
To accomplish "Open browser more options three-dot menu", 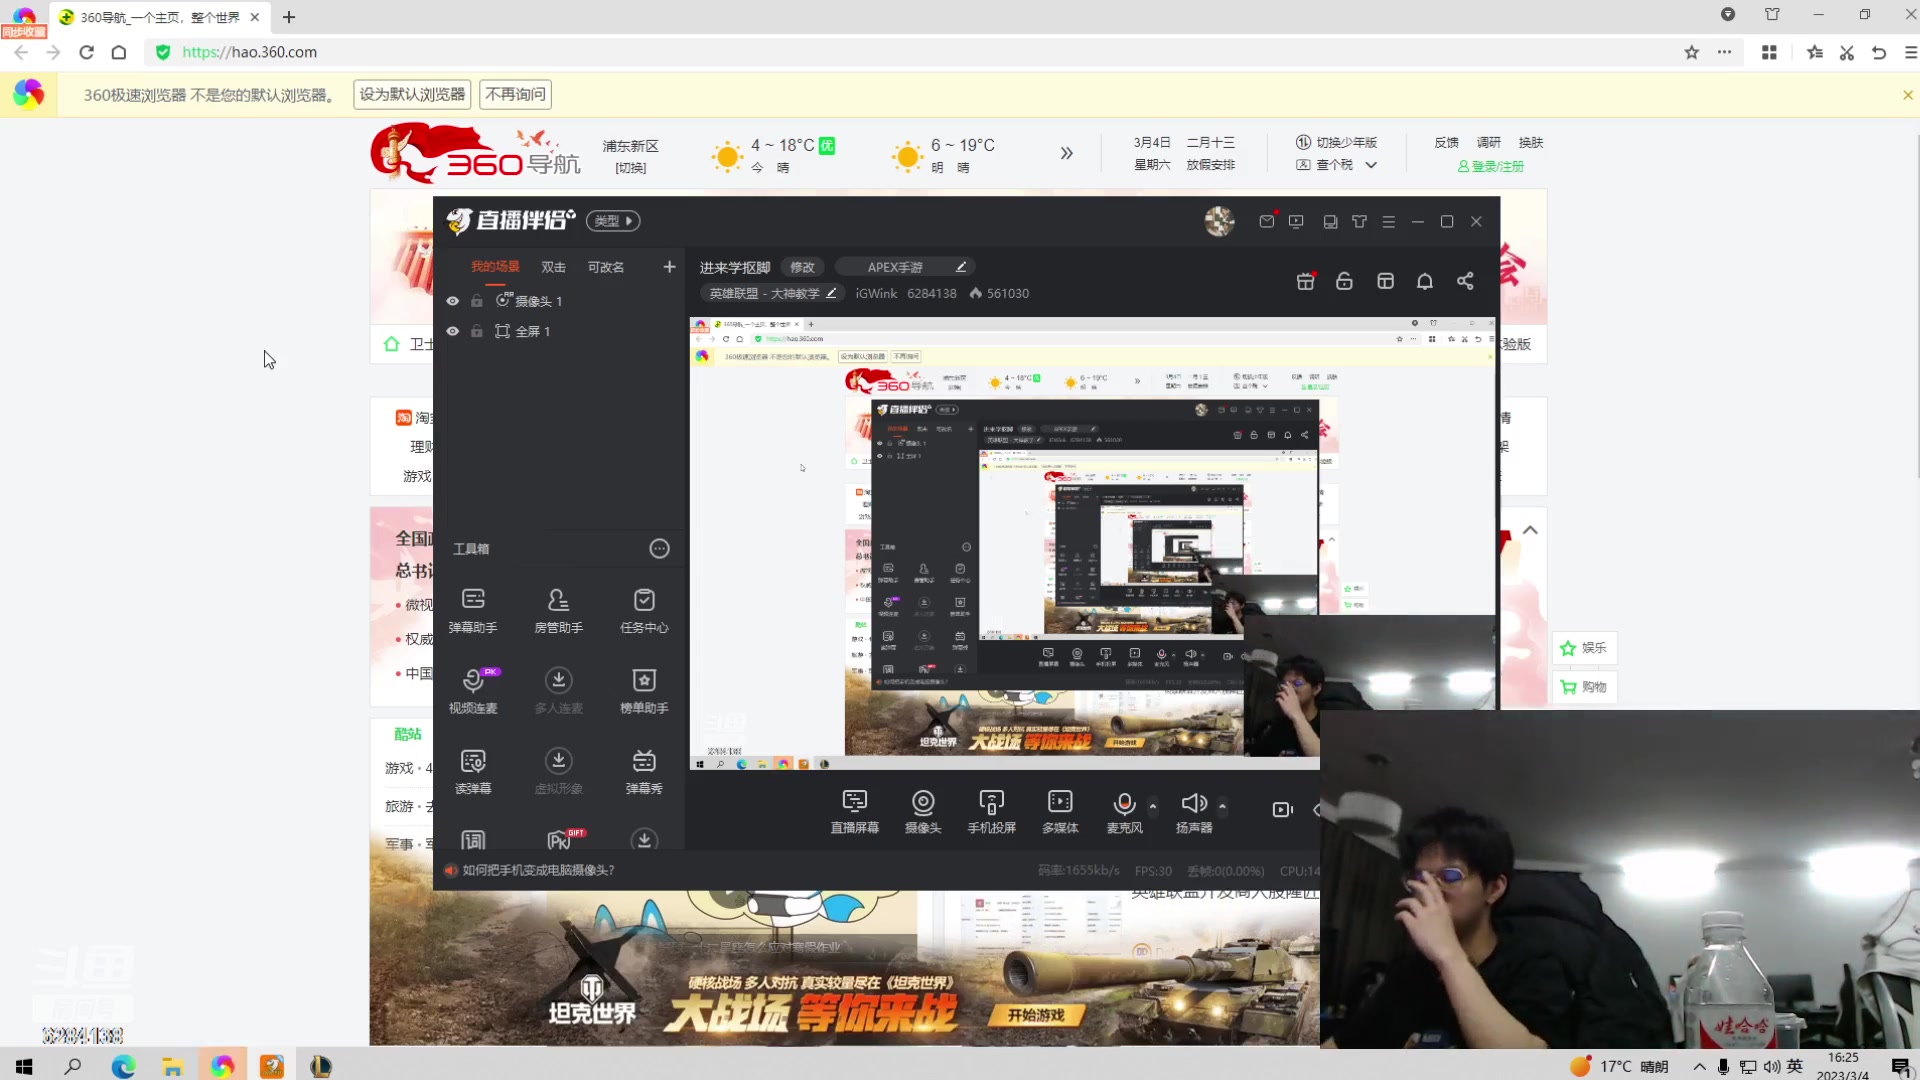I will click(1724, 52).
